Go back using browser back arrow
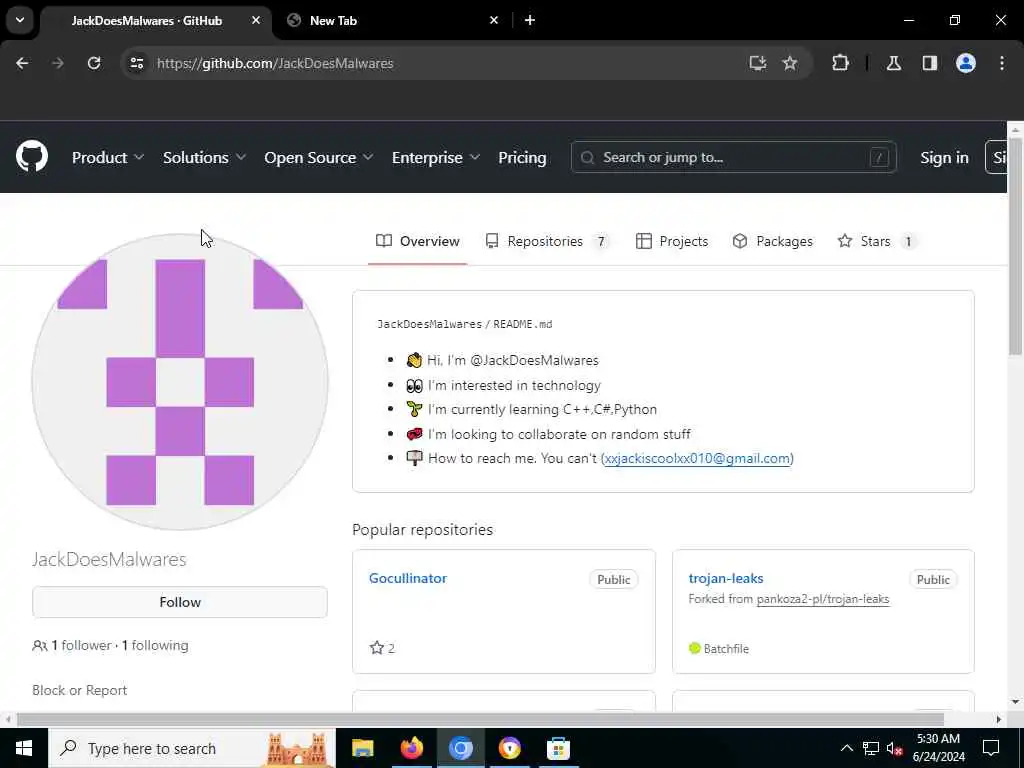Image resolution: width=1024 pixels, height=768 pixels. (x=22, y=63)
